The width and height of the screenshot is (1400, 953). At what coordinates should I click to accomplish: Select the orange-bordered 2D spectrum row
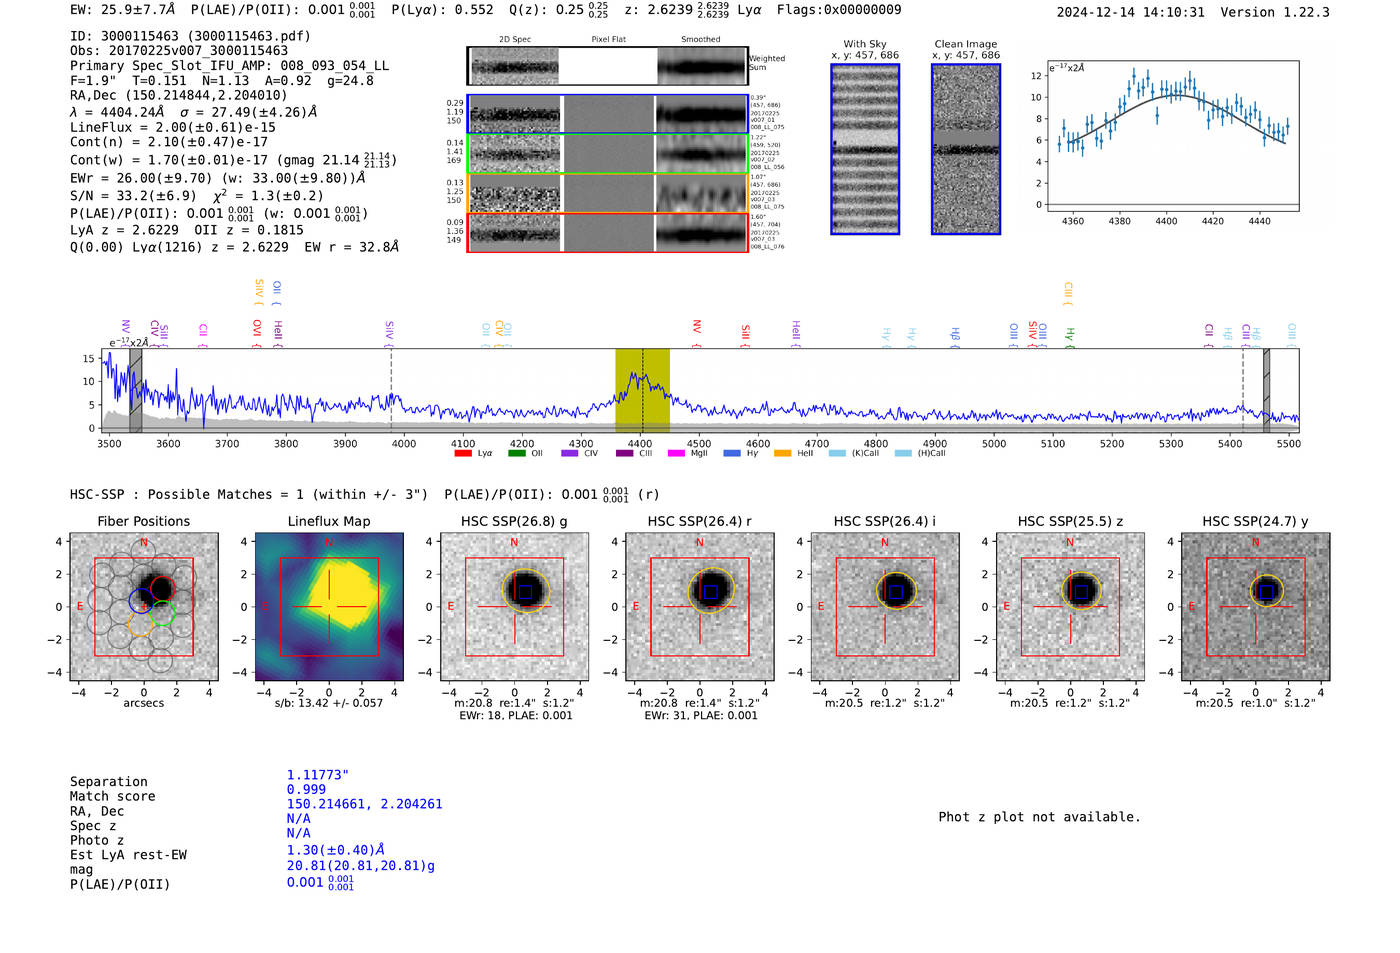coord(607,193)
